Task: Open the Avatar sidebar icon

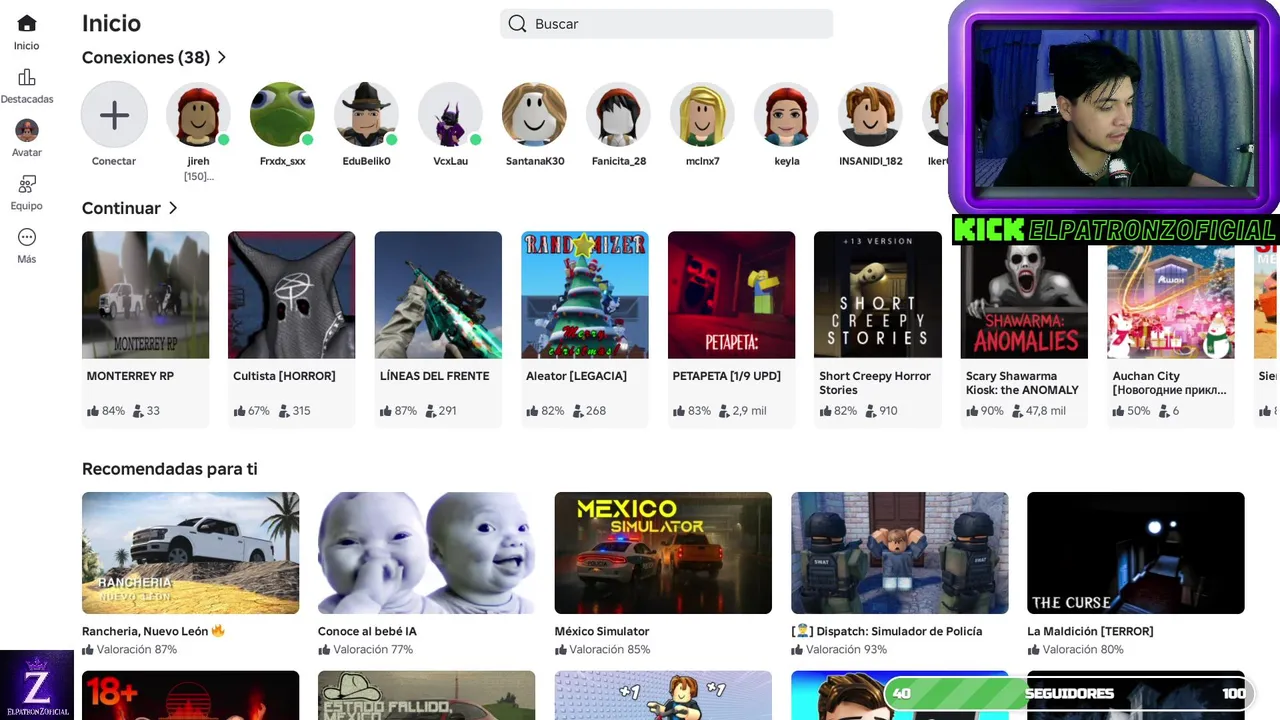Action: [27, 130]
